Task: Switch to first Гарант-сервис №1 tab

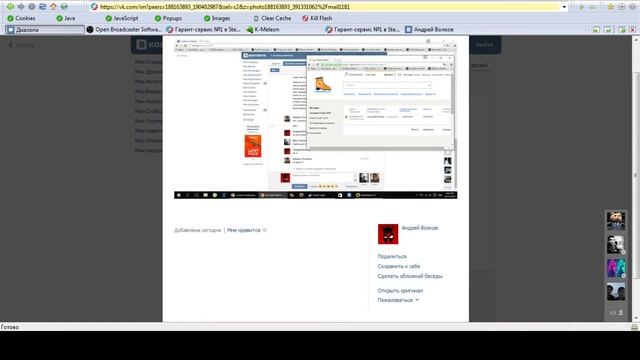Action: (203, 30)
